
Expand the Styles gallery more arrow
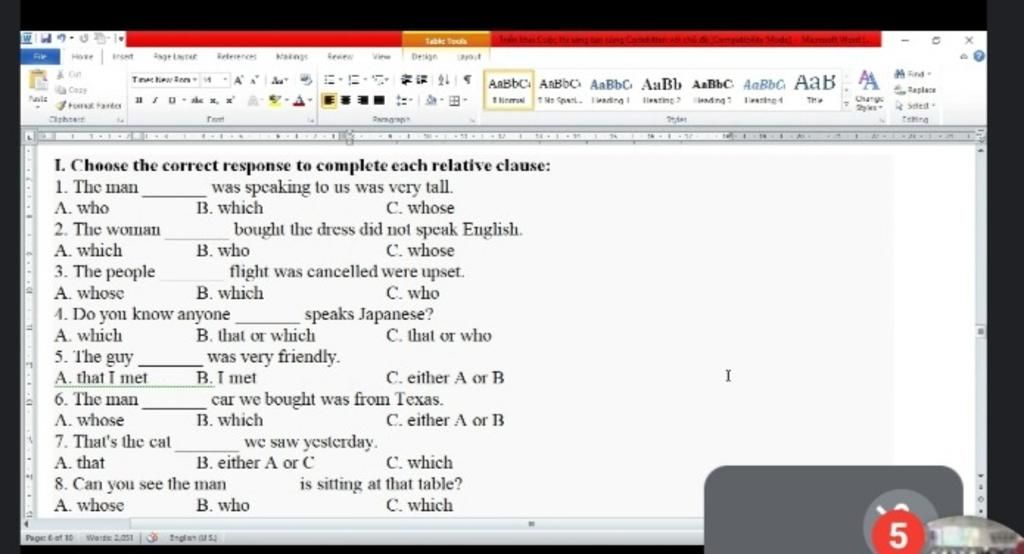pos(846,105)
